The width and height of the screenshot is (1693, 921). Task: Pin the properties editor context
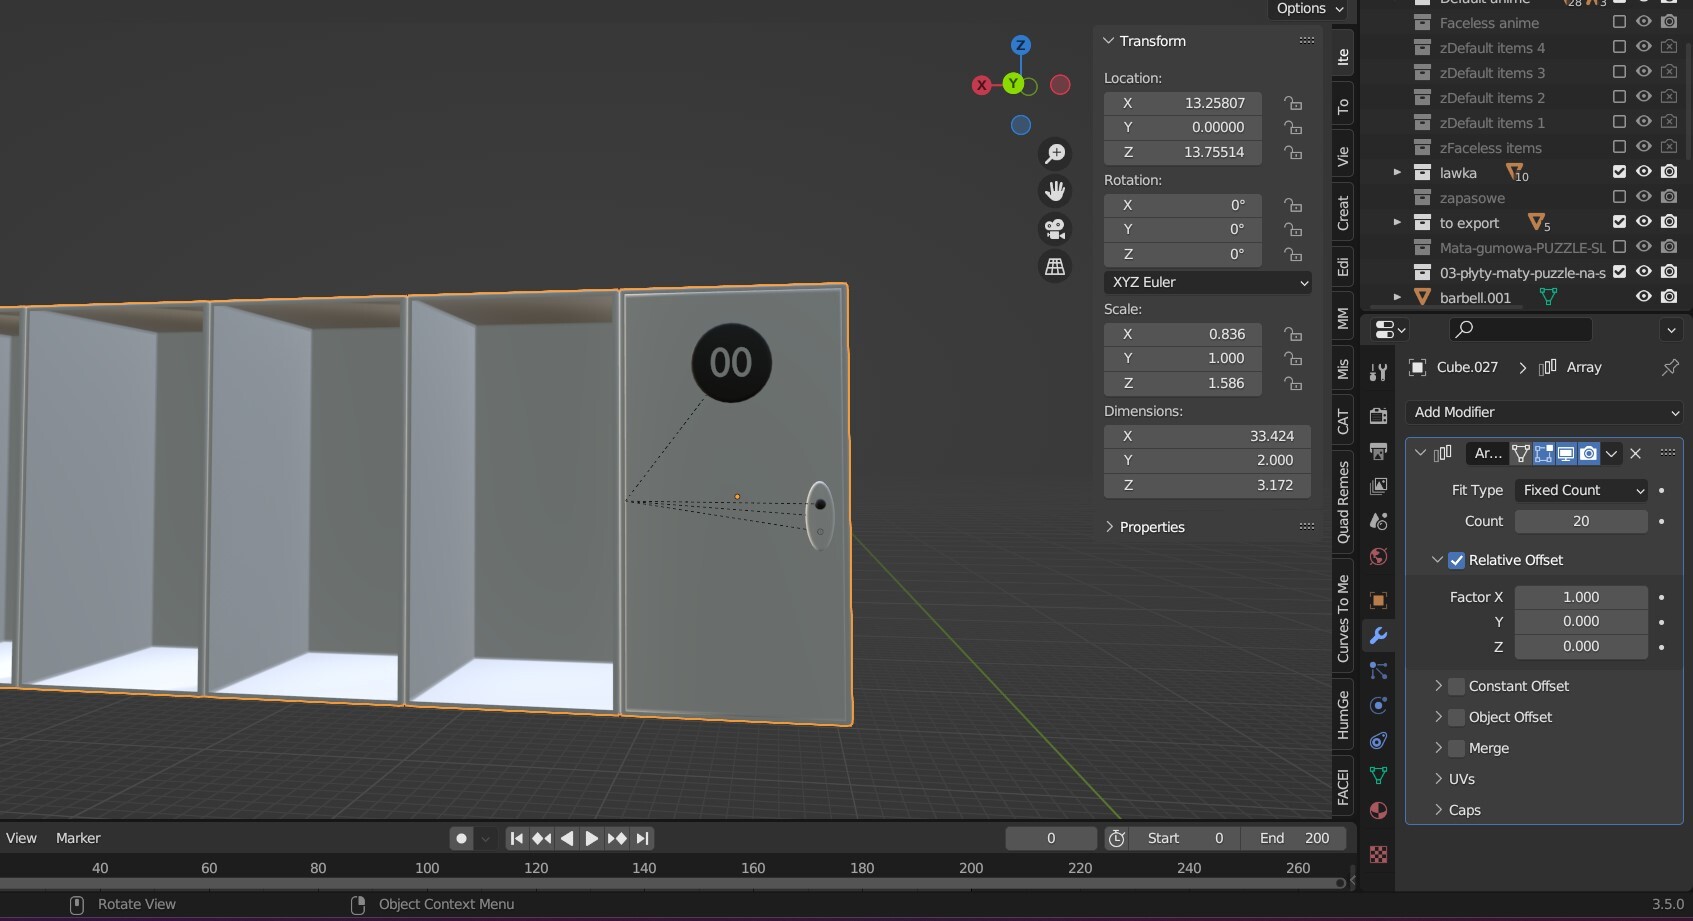(1669, 367)
